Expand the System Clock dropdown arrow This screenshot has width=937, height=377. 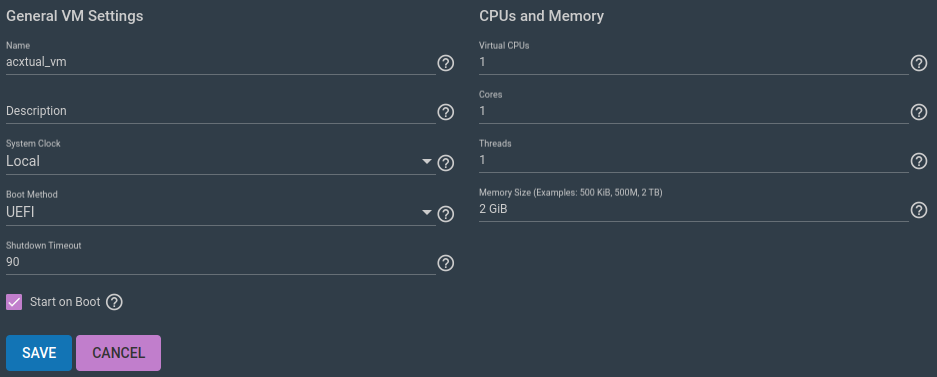[x=427, y=161]
